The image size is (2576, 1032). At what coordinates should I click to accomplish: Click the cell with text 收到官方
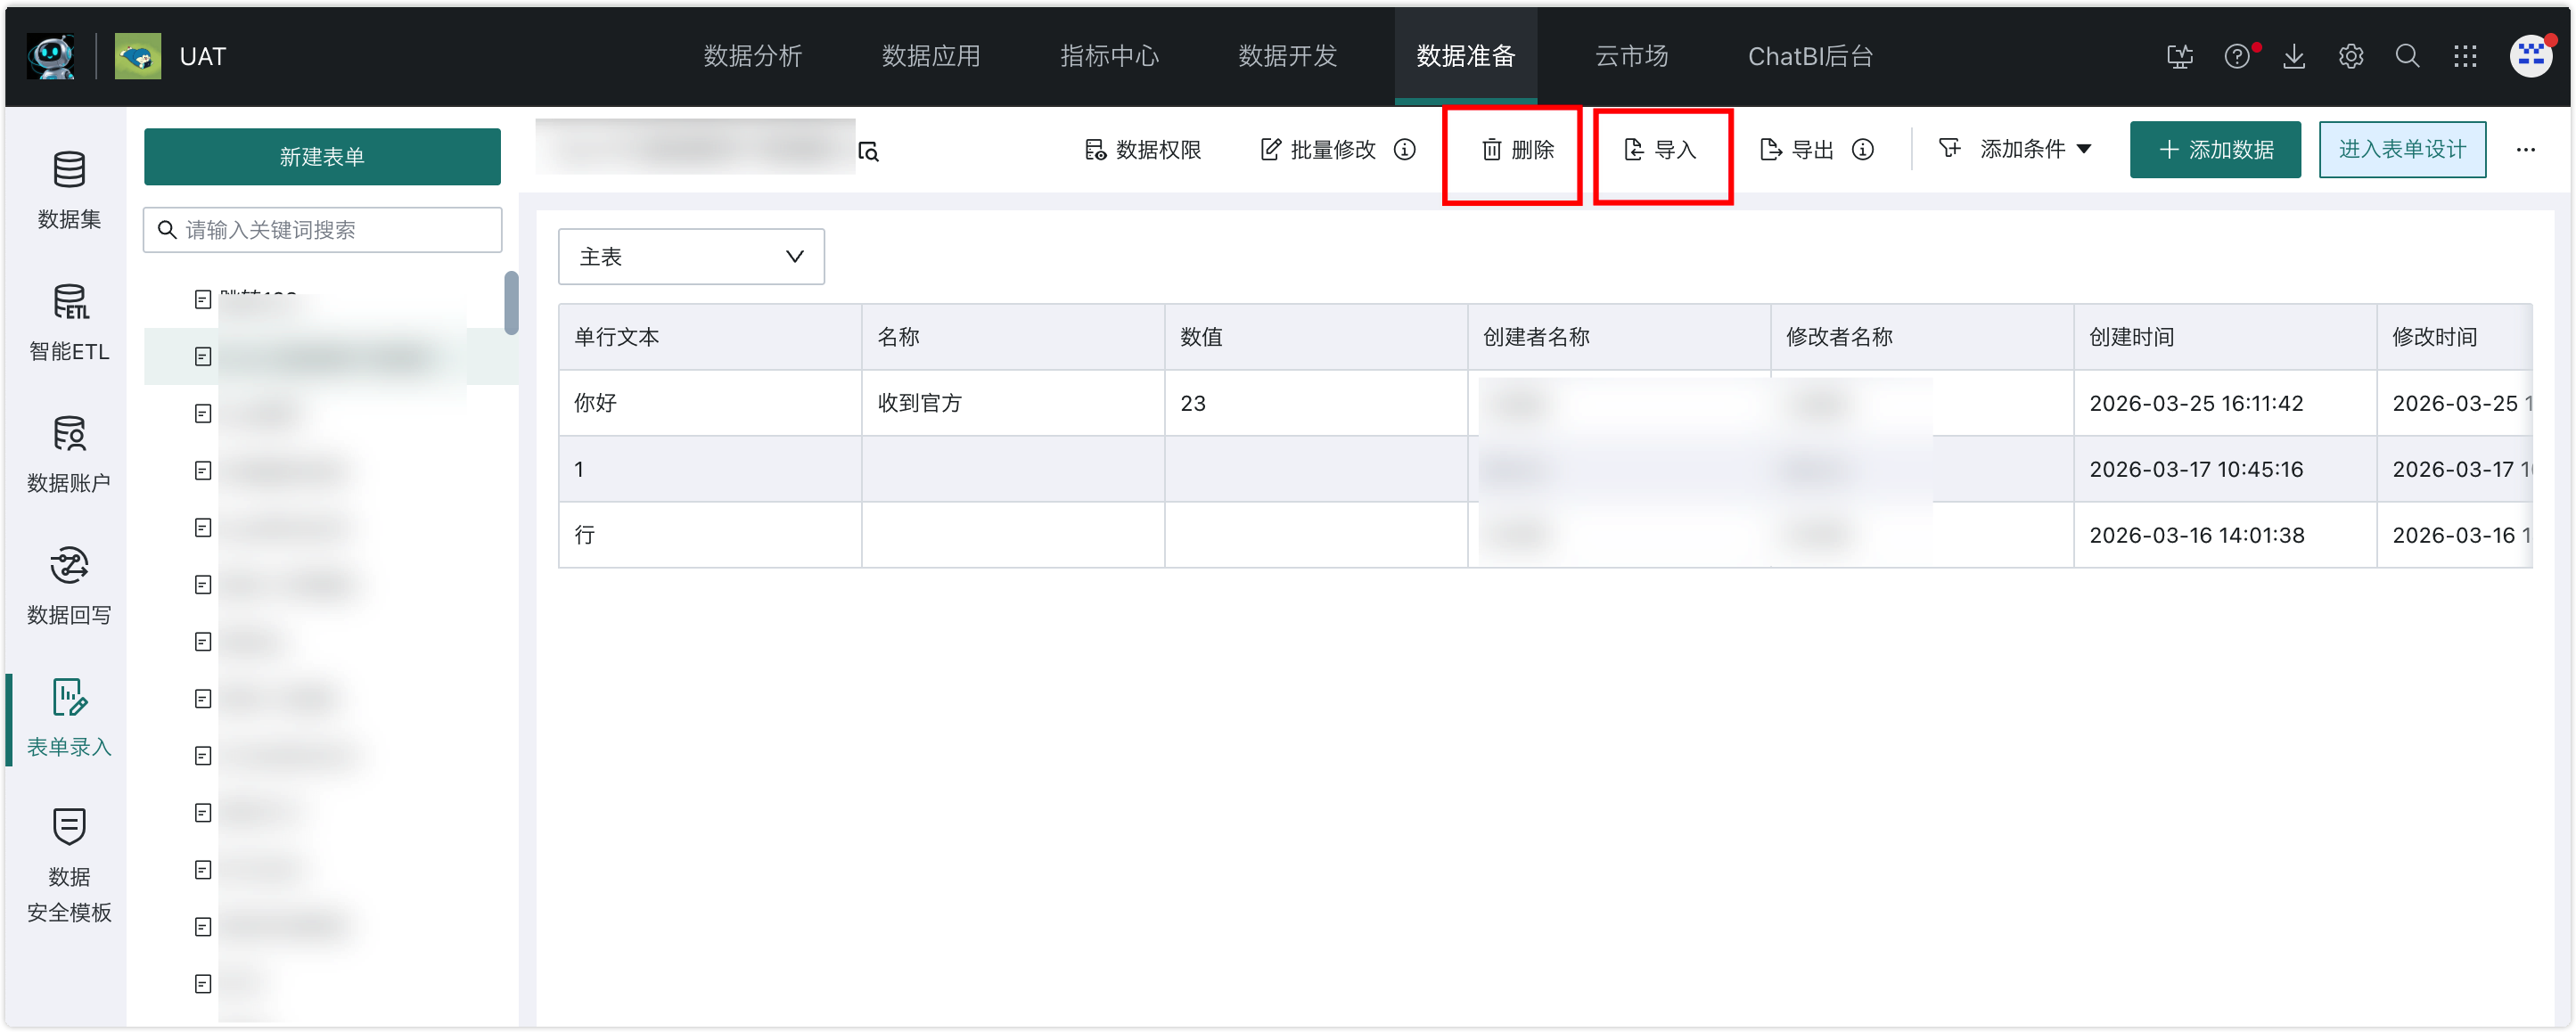click(x=1013, y=403)
